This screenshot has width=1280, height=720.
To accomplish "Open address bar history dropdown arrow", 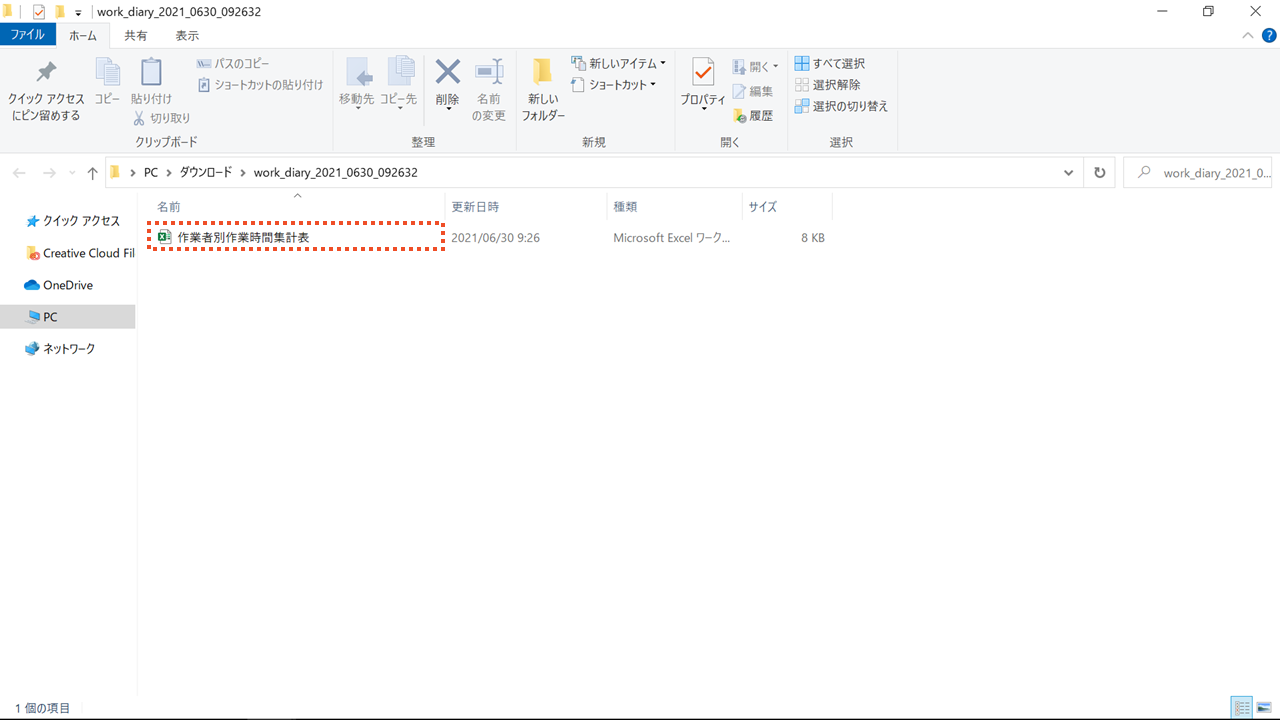I will (1069, 172).
